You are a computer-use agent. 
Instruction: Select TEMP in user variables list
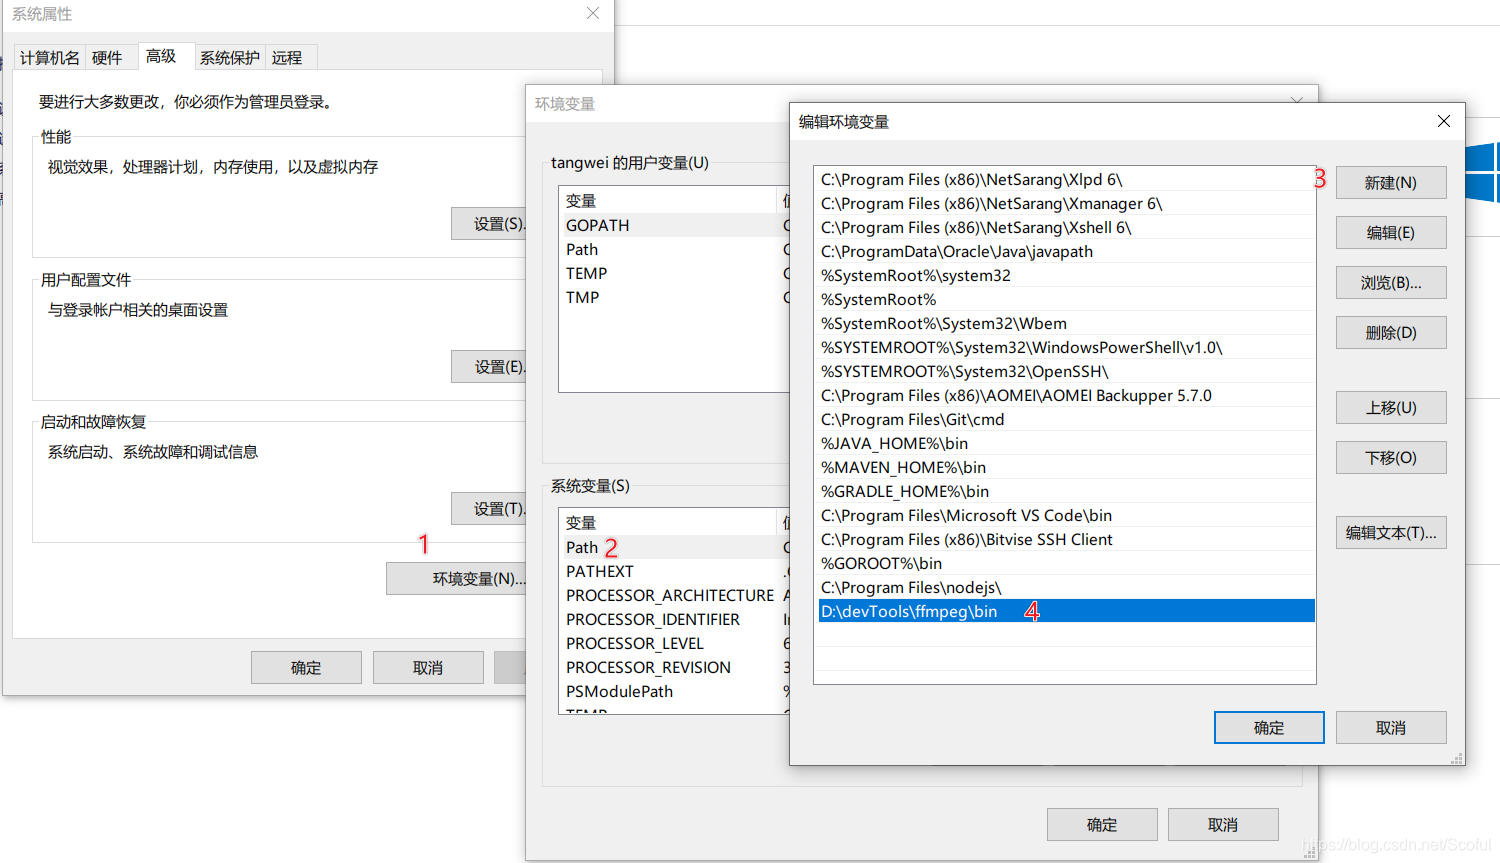(x=675, y=273)
